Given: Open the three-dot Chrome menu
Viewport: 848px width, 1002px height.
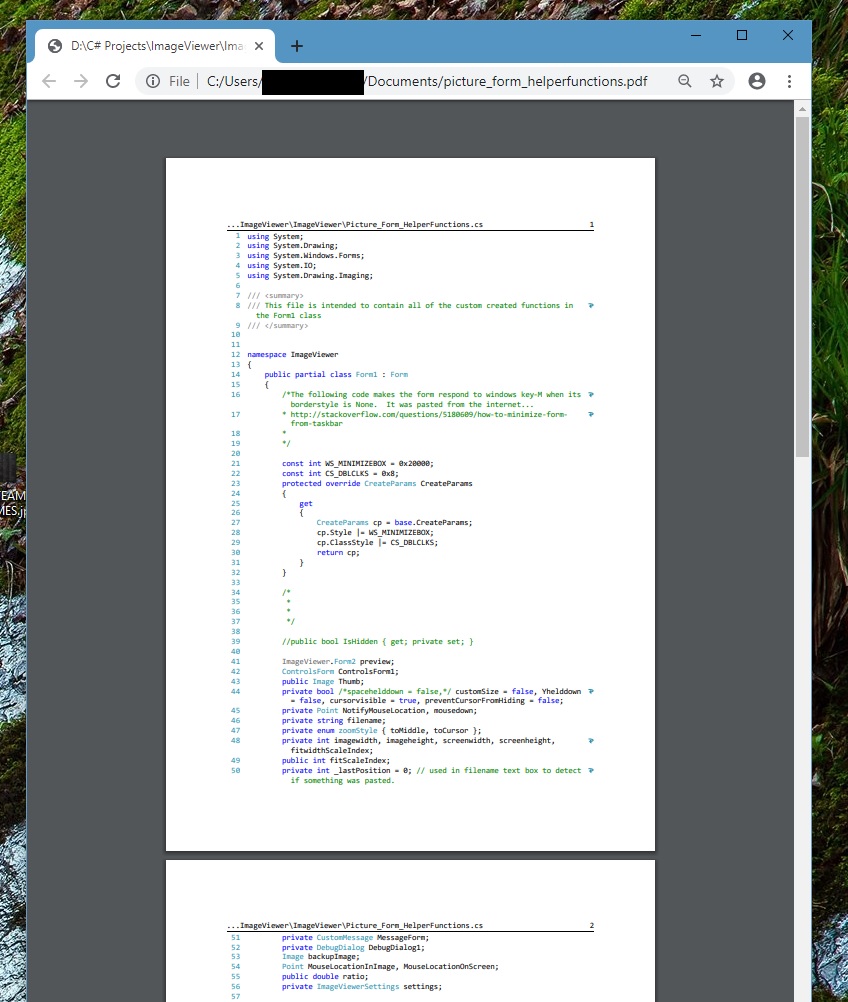Looking at the screenshot, I should [789, 81].
